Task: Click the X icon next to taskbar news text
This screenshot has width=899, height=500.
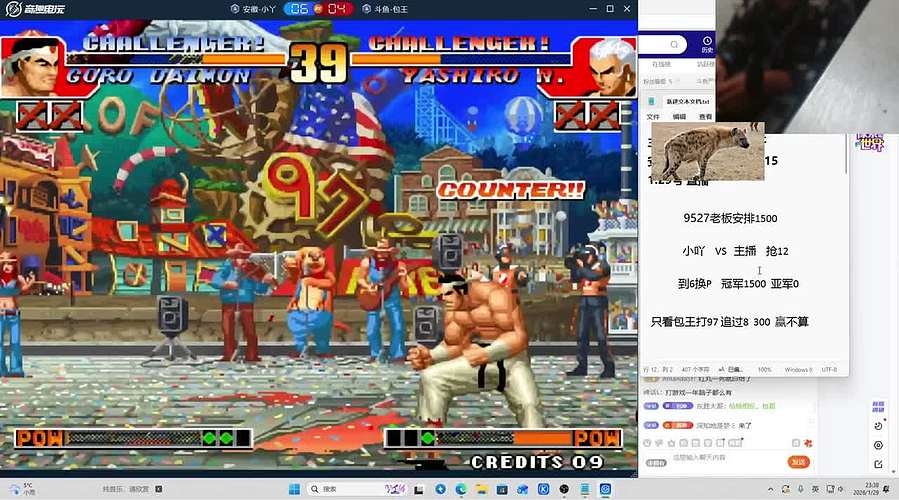Action: click(159, 489)
